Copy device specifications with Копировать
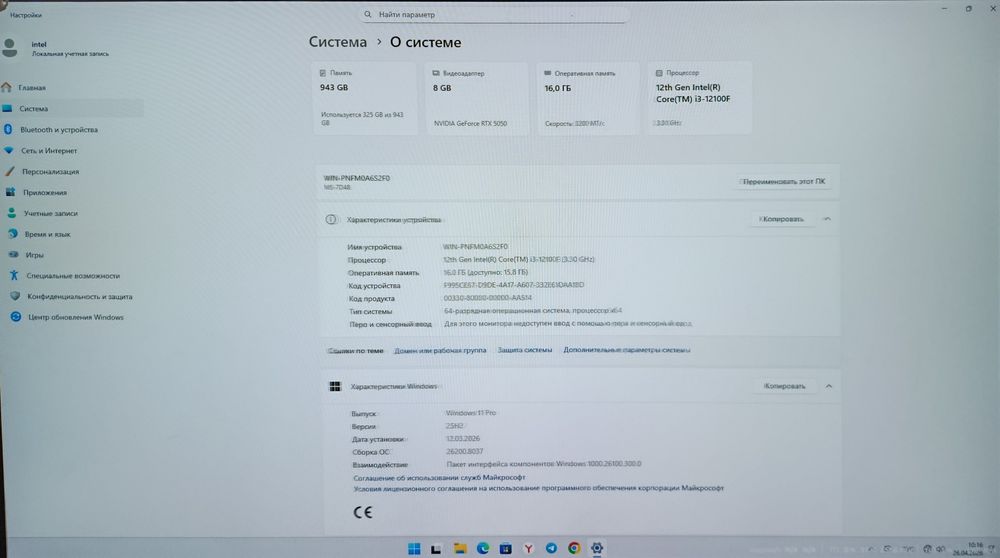Screen dimensions: 1000x558 click(x=781, y=219)
